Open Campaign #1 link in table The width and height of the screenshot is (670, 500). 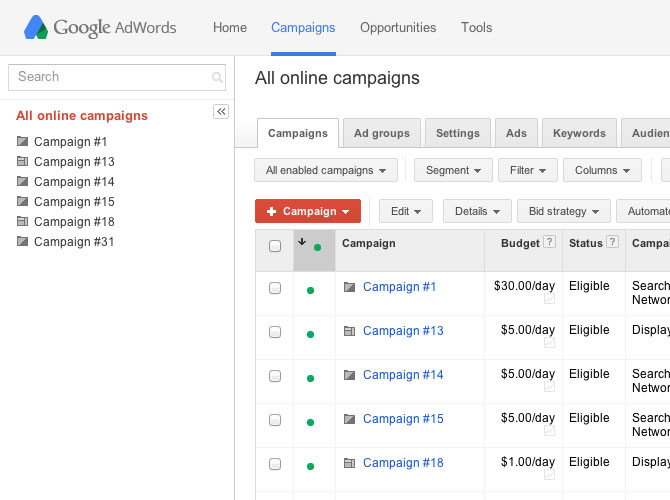(x=400, y=286)
